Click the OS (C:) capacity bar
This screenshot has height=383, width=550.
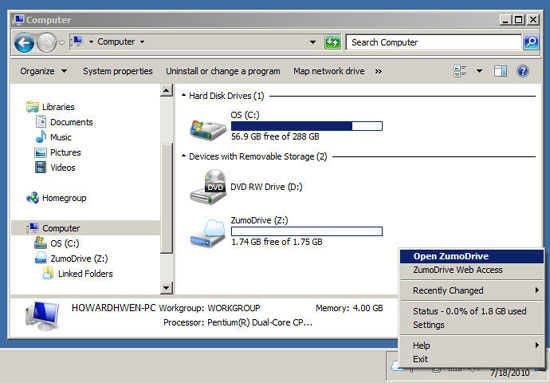[x=307, y=126]
